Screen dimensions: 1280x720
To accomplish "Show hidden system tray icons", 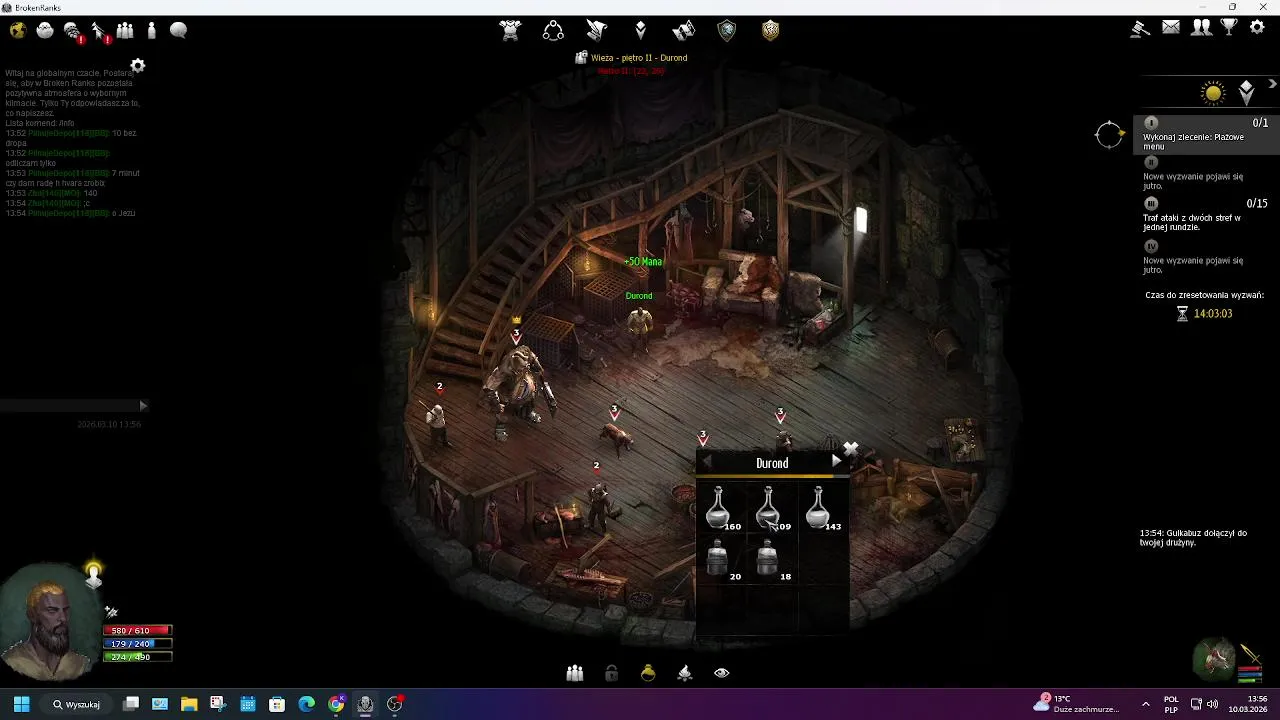I will pos(1145,704).
